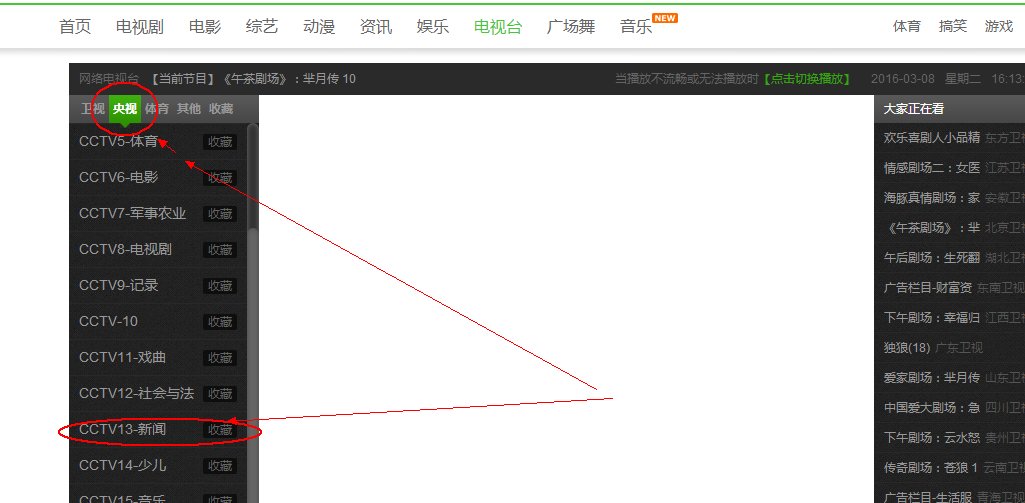This screenshot has height=503, width=1025.
Task: Go to the 广场舞 section
Action: 571,27
